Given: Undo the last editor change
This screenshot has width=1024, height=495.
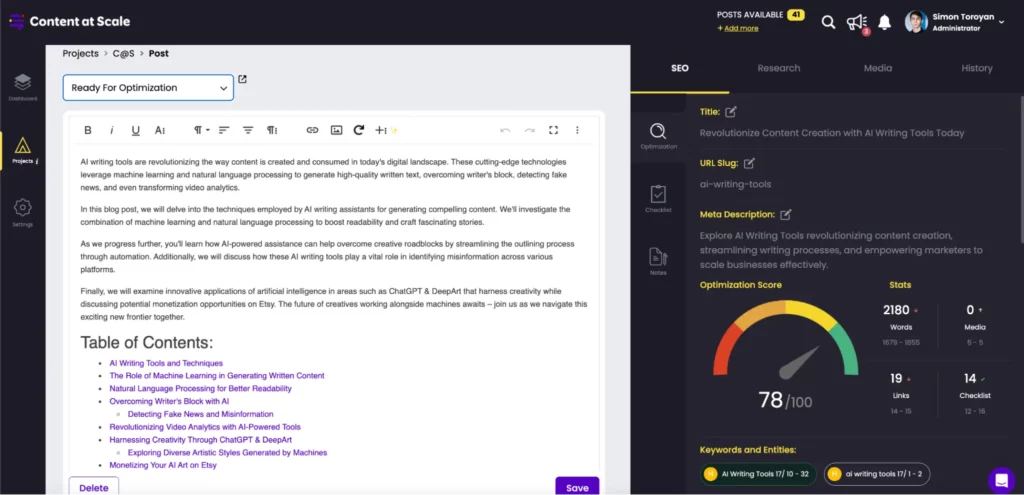Looking at the screenshot, I should tap(505, 130).
